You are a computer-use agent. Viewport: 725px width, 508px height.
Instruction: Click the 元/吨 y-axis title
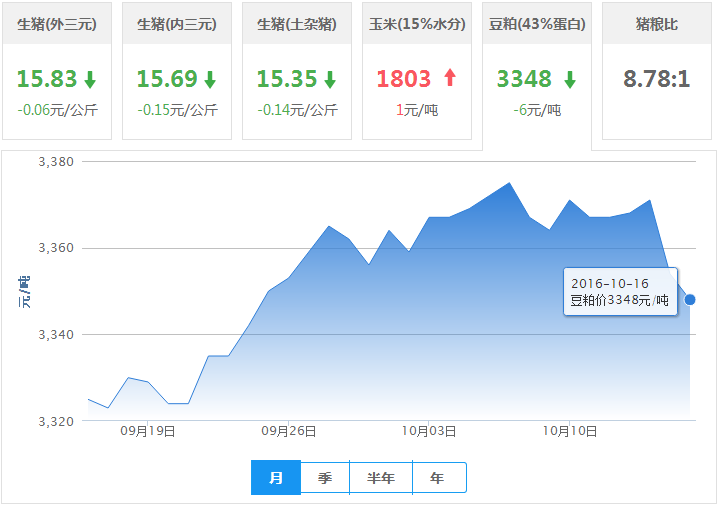[x=24, y=292]
